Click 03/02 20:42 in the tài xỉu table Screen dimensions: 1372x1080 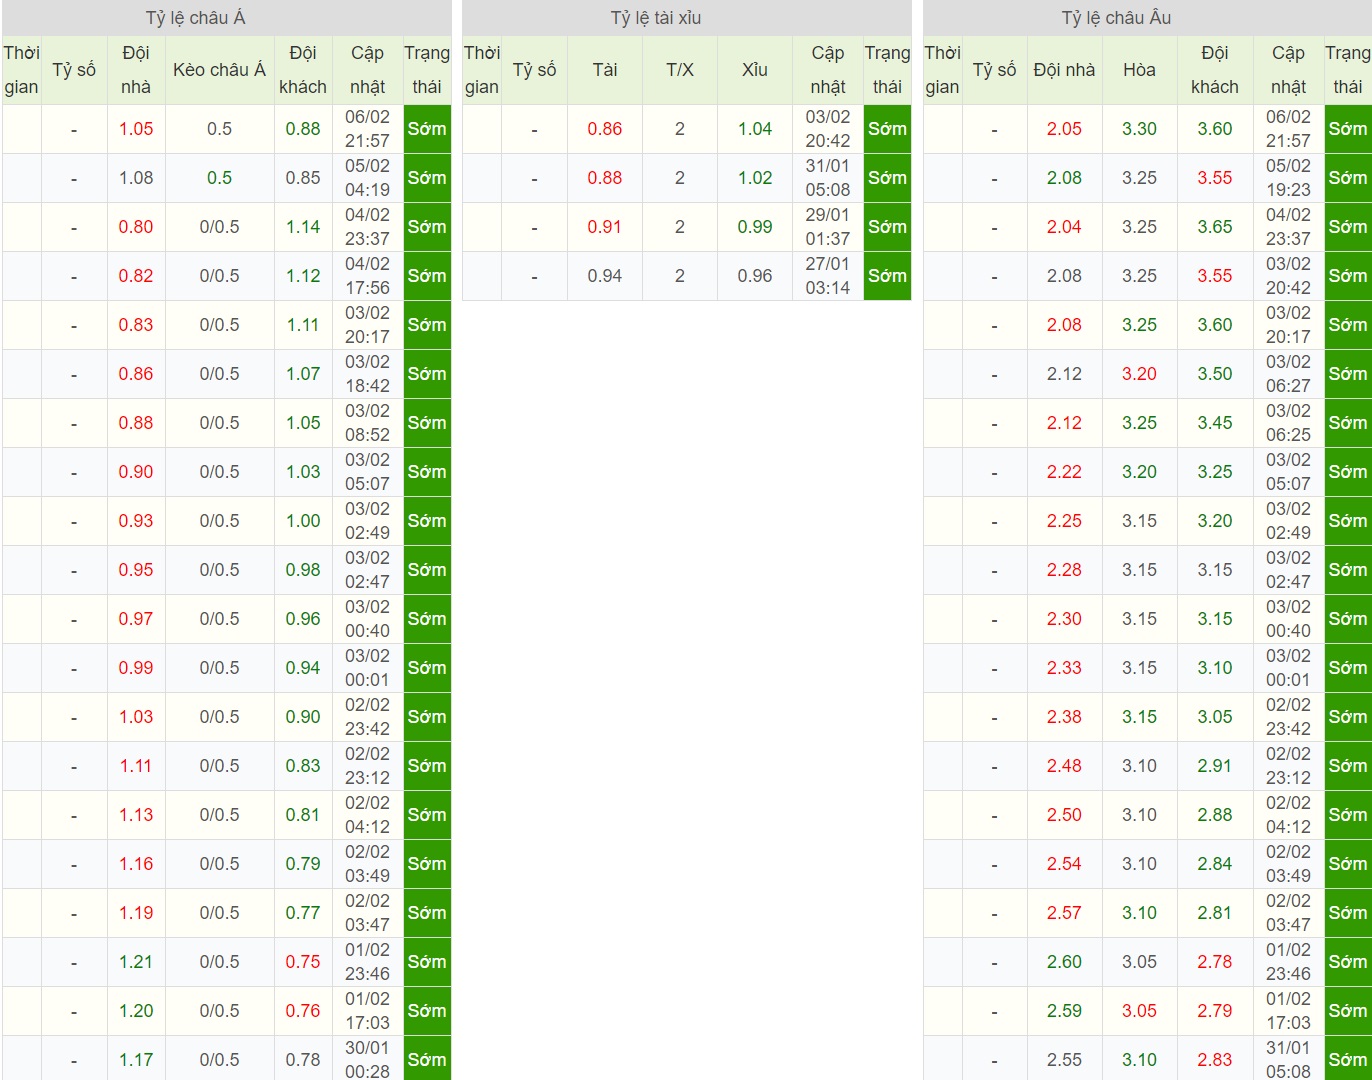828,129
